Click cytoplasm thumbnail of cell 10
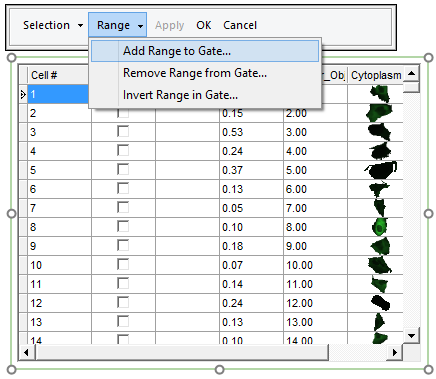Image resolution: width=436 pixels, height=379 pixels. (380, 265)
